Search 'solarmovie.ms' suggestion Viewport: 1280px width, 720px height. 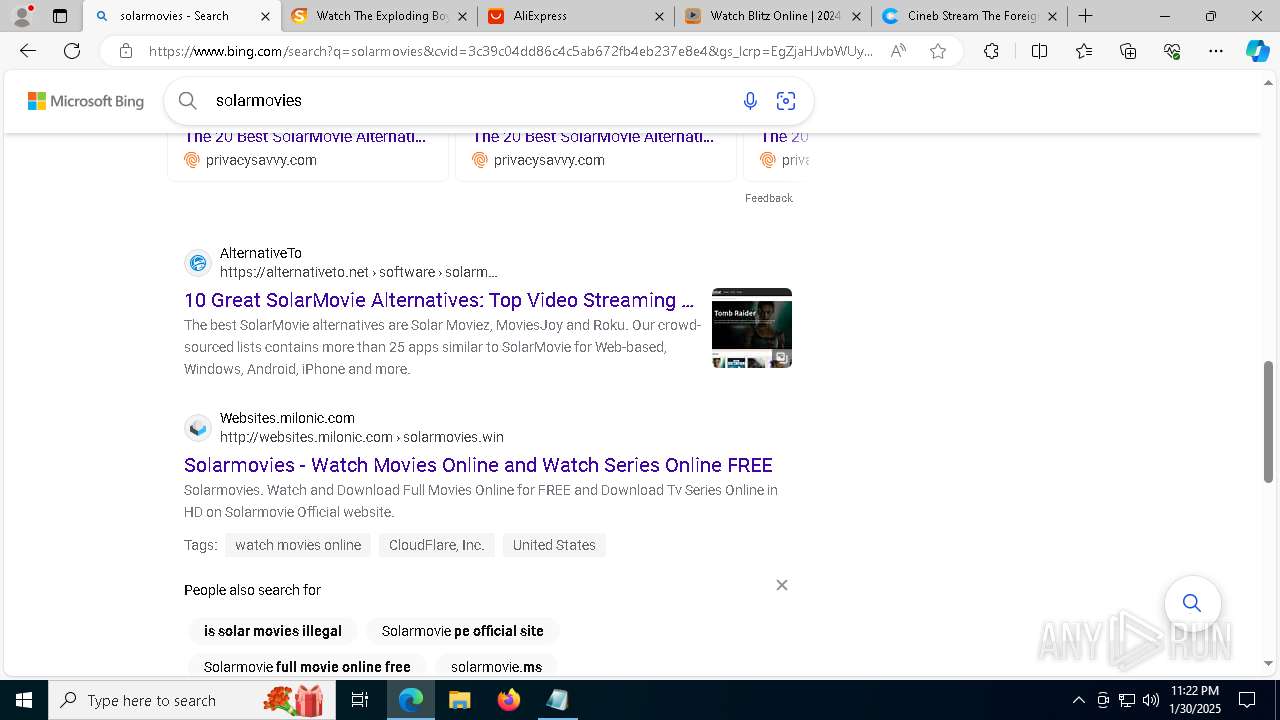click(x=496, y=667)
